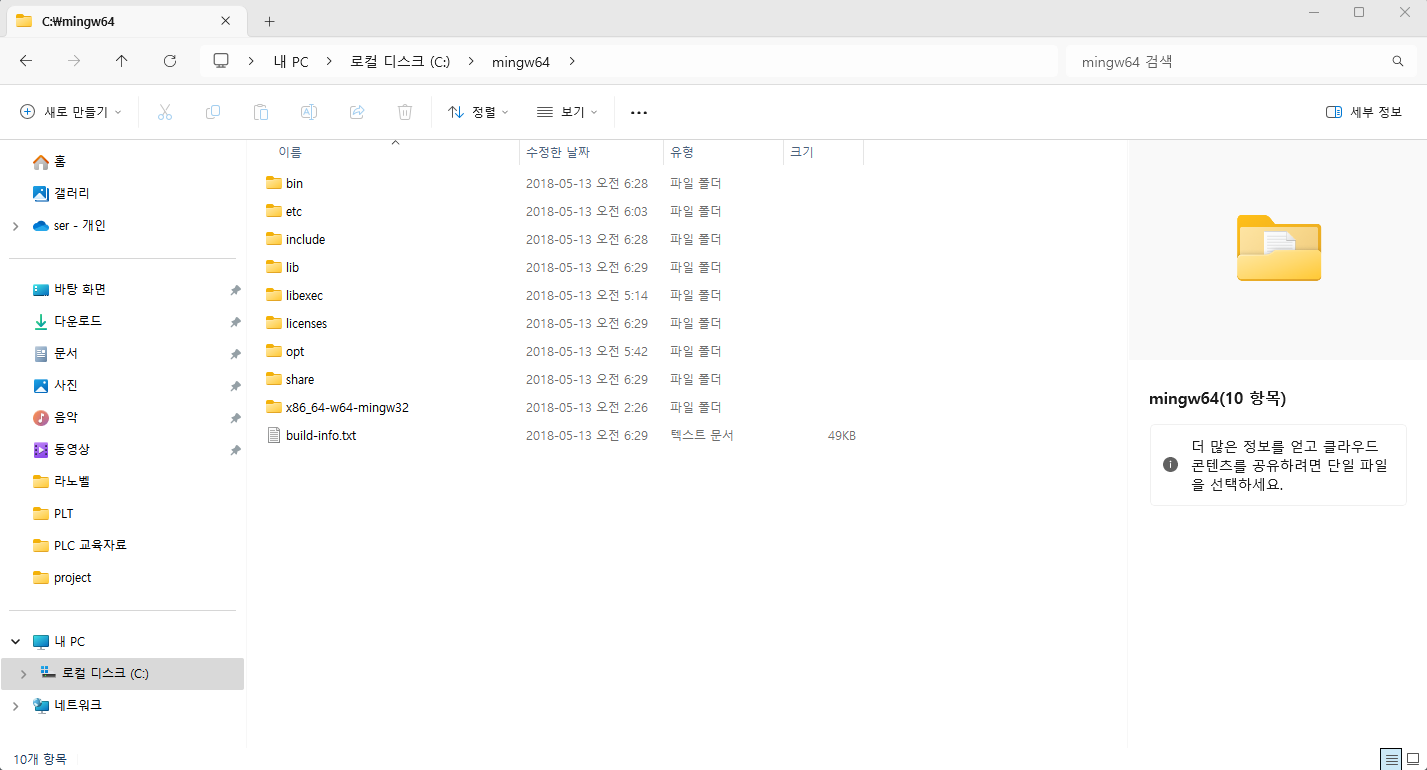Image resolution: width=1427 pixels, height=770 pixels.
Task: Go back to the previous folder
Action: click(x=26, y=61)
